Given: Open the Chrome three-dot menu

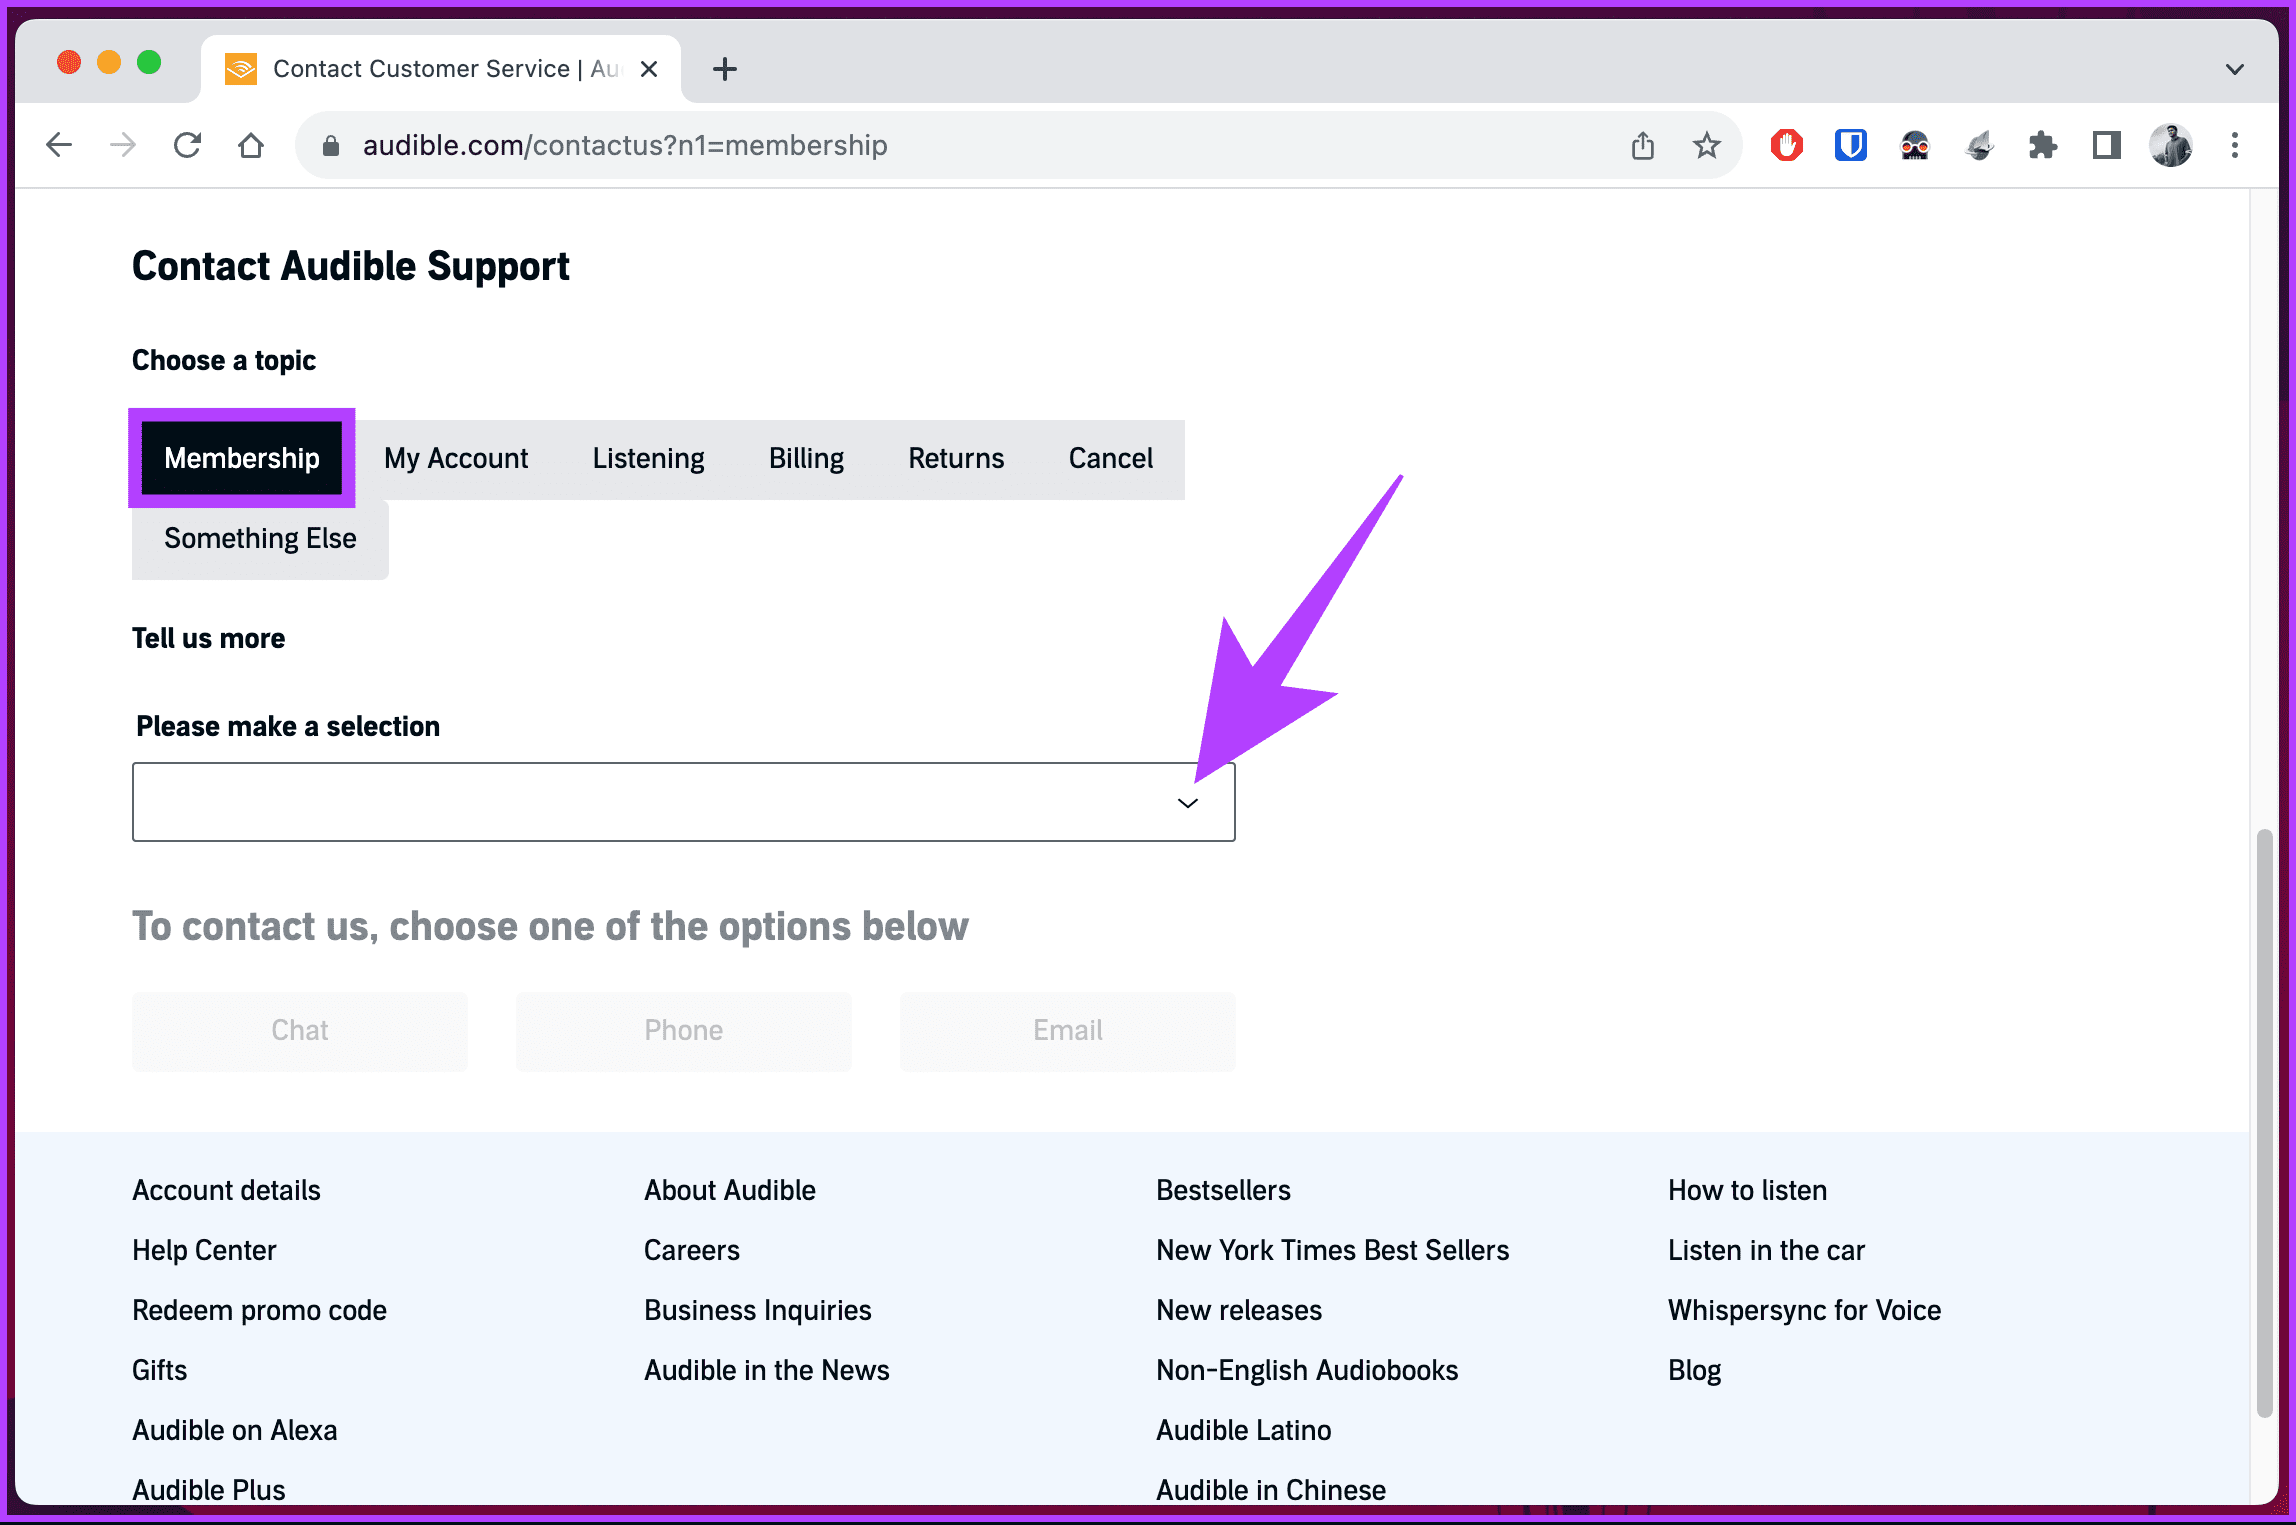Looking at the screenshot, I should (x=2234, y=146).
